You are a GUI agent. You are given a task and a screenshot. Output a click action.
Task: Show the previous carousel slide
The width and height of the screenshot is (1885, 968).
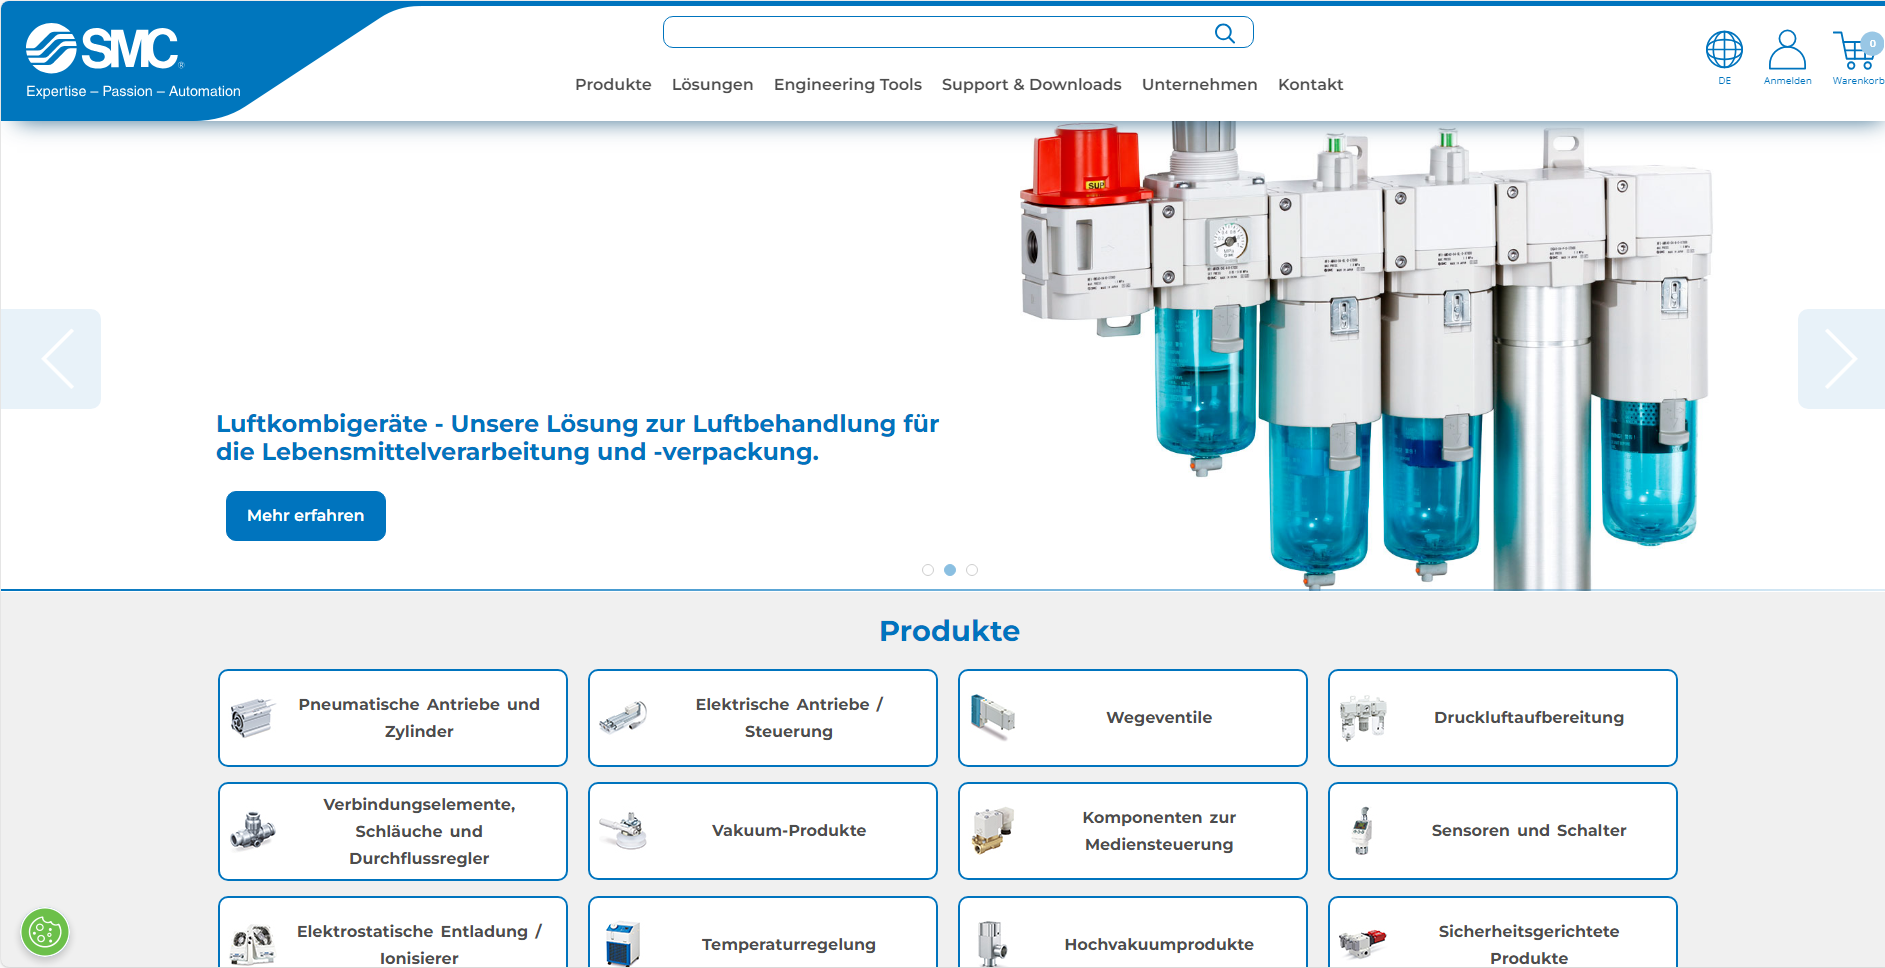click(x=51, y=359)
